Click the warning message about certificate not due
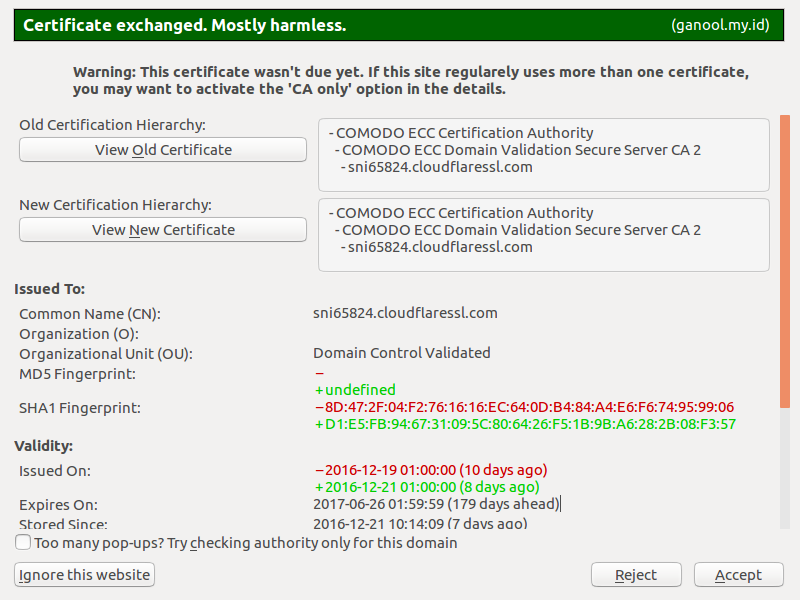The image size is (800, 600). [411, 80]
